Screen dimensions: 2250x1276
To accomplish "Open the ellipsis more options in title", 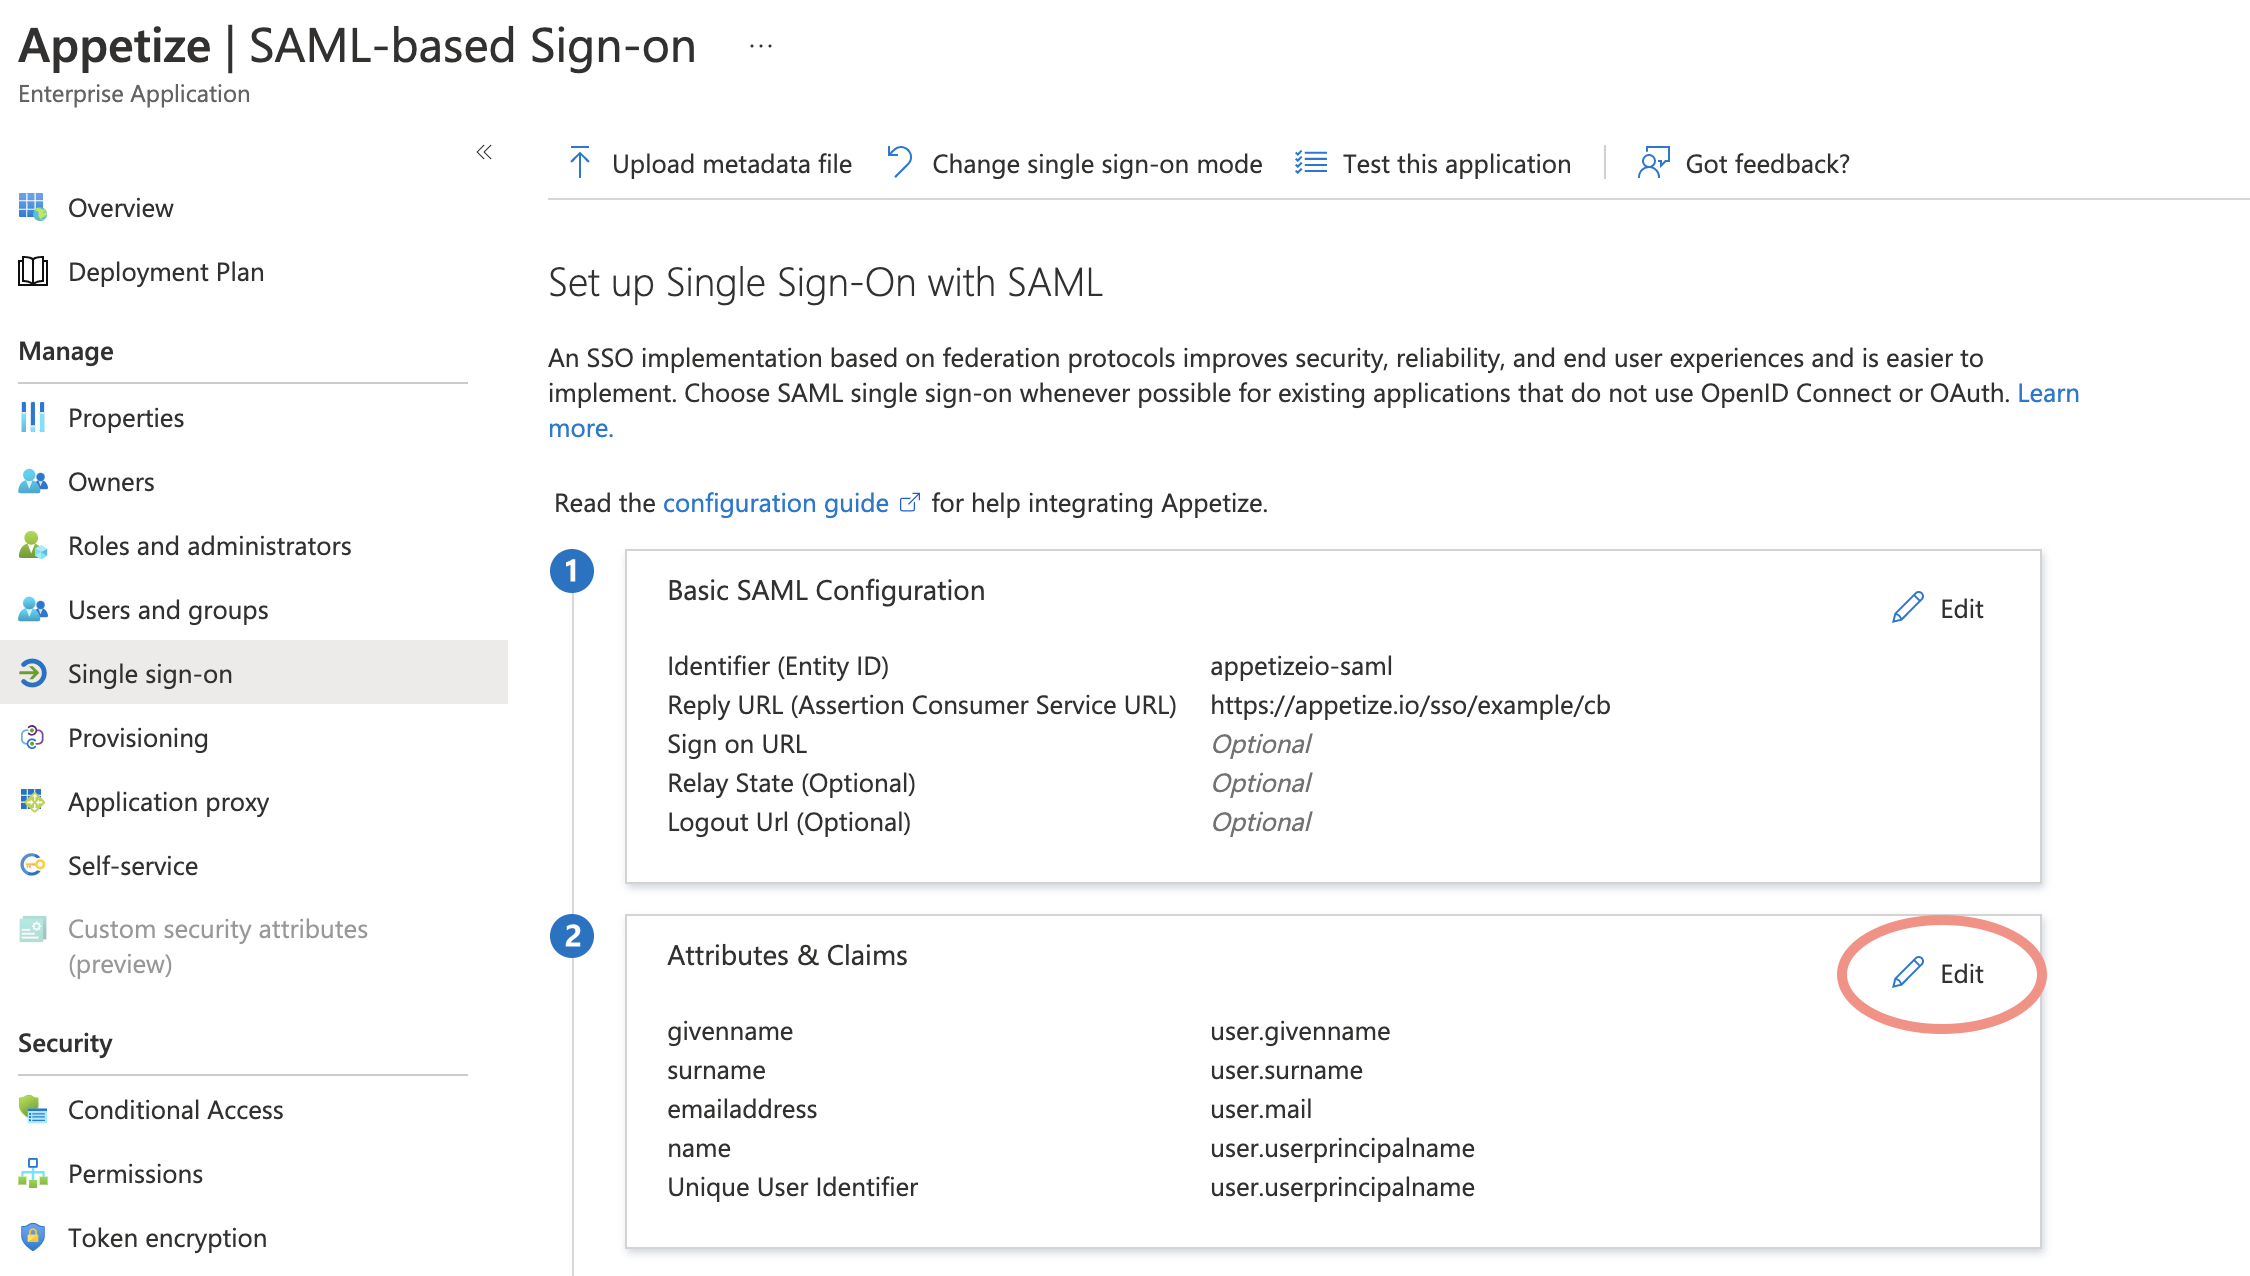I will [761, 47].
